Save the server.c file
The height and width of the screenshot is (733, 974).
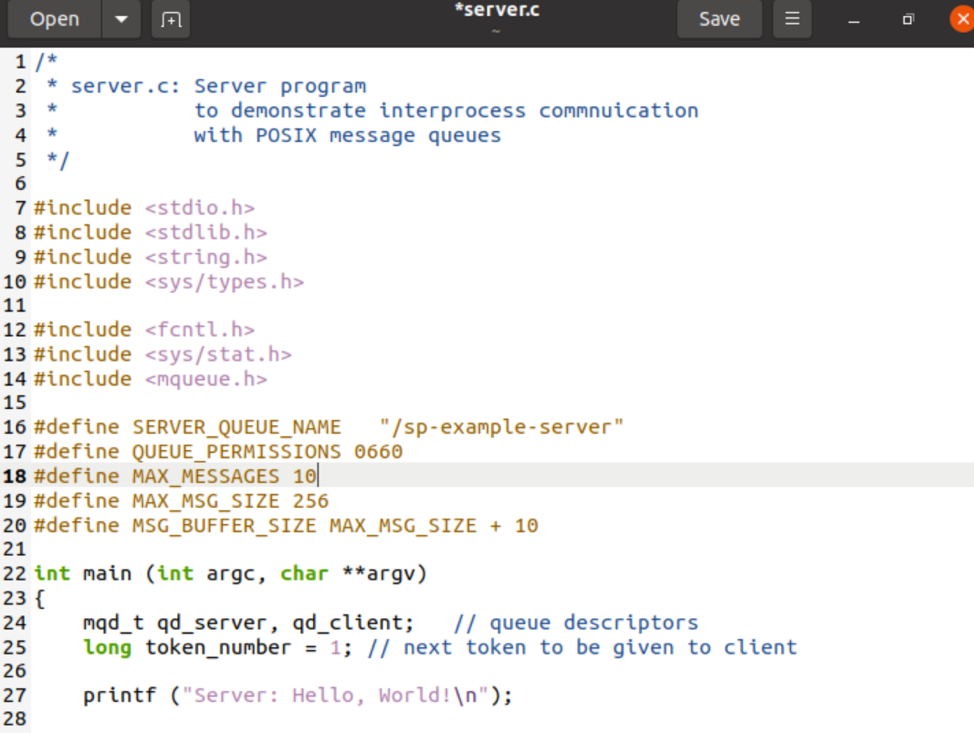[719, 19]
